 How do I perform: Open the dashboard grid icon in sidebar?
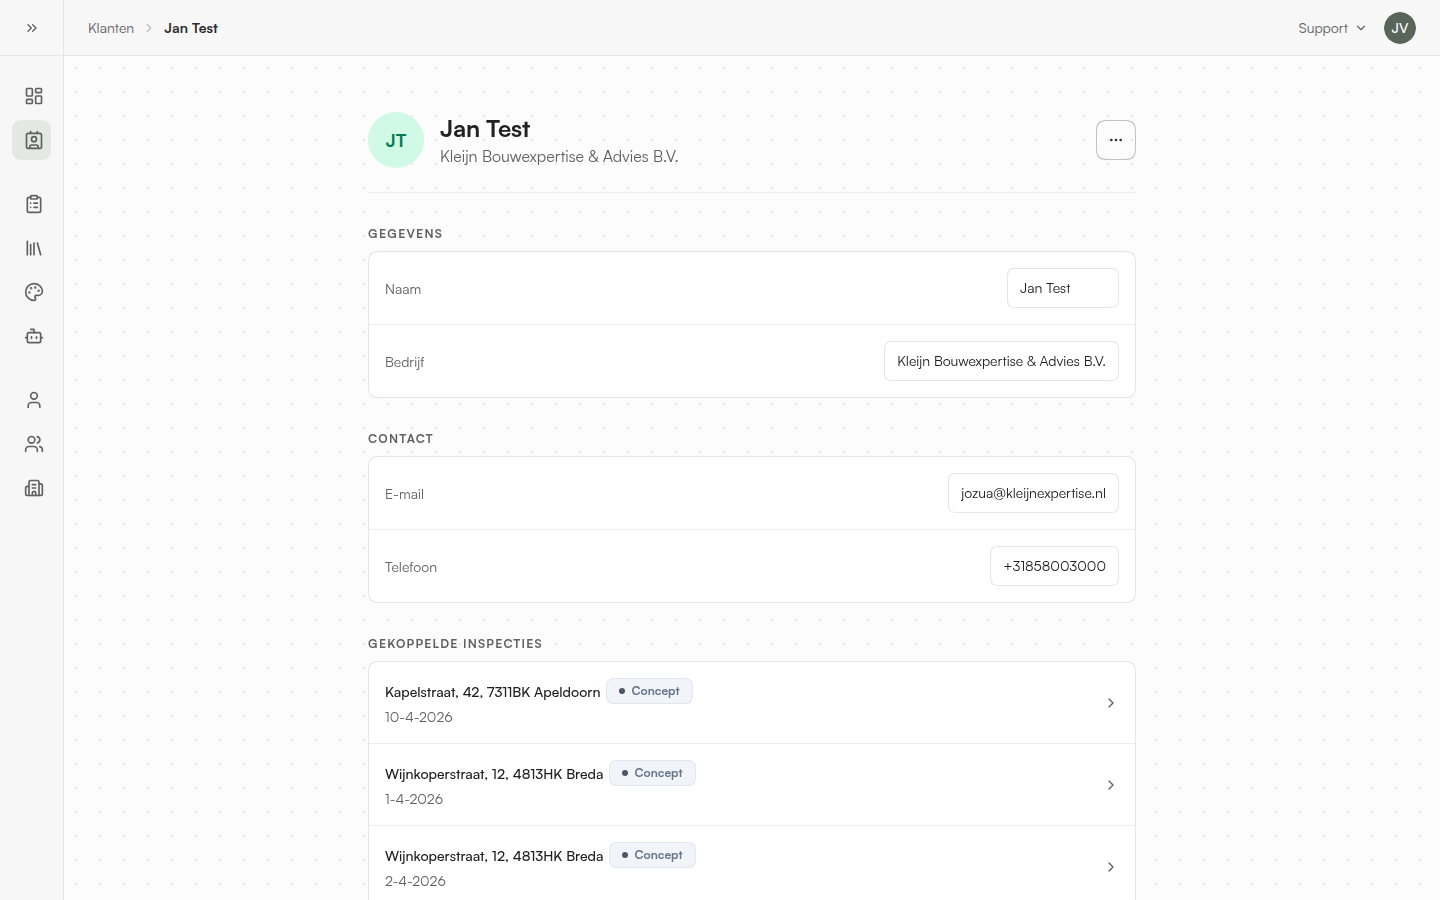click(x=34, y=96)
